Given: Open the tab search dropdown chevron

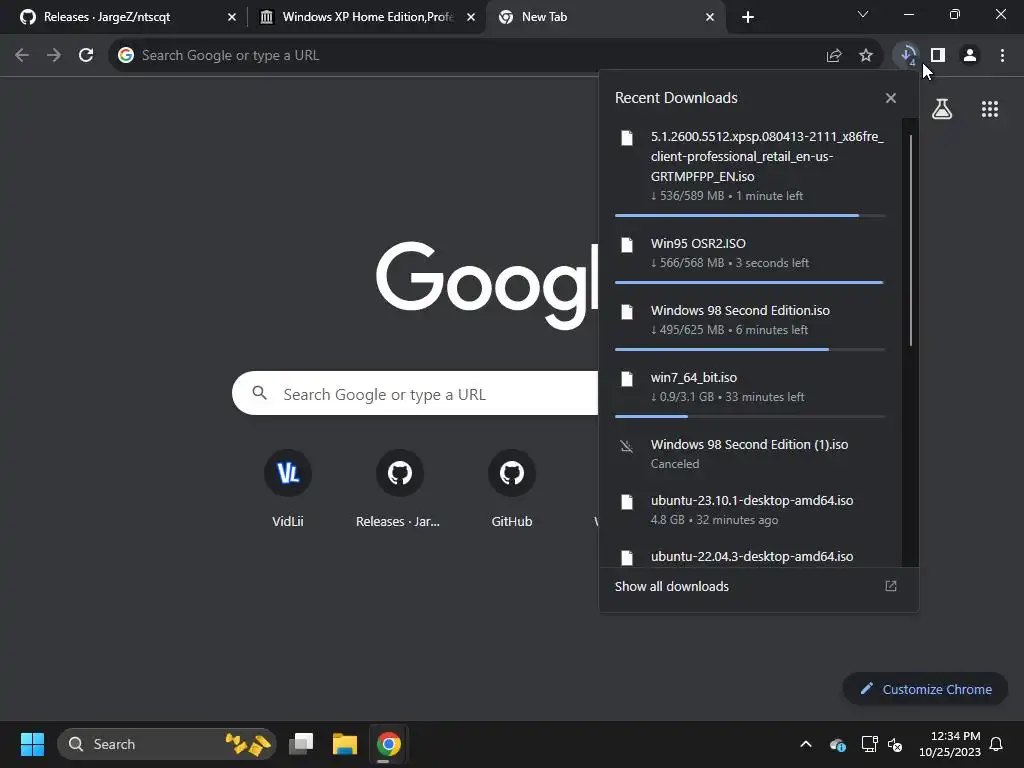Looking at the screenshot, I should point(863,14).
